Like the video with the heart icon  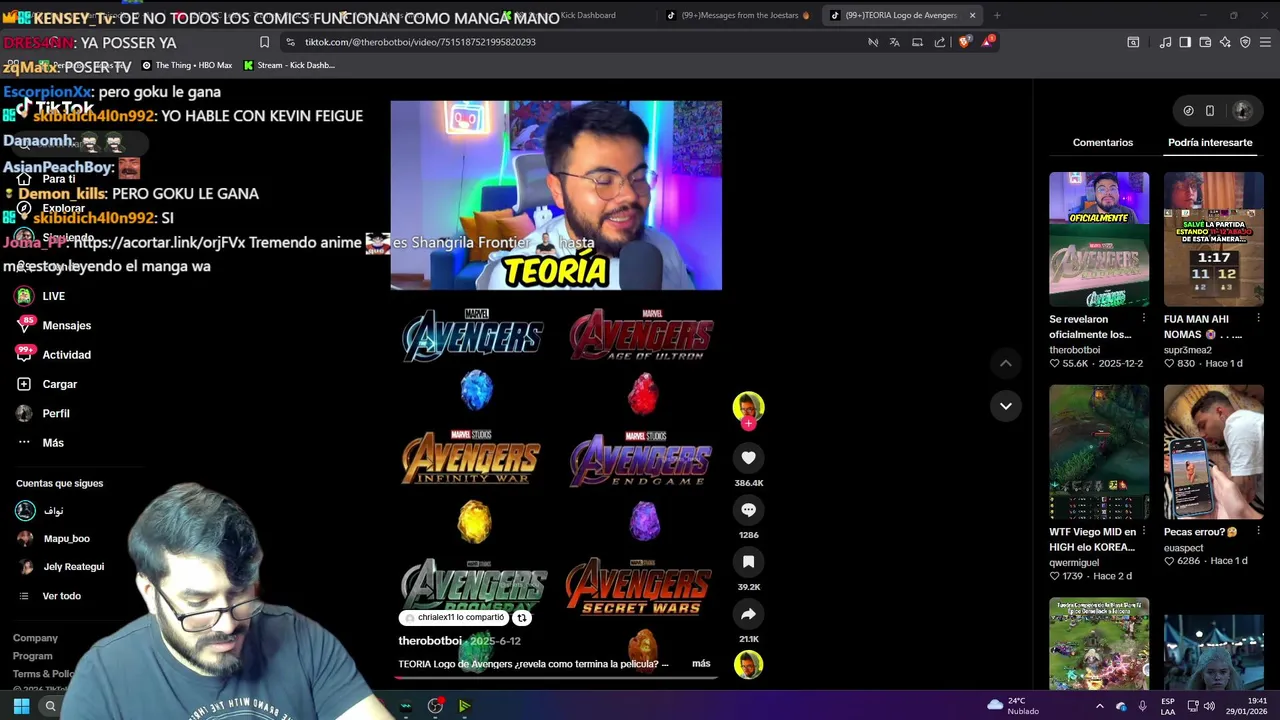[748, 457]
